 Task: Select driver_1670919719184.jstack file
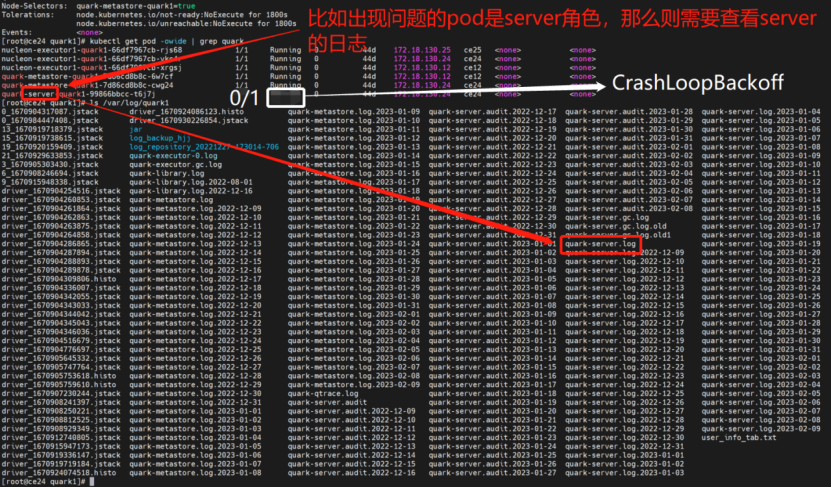pos(61,464)
